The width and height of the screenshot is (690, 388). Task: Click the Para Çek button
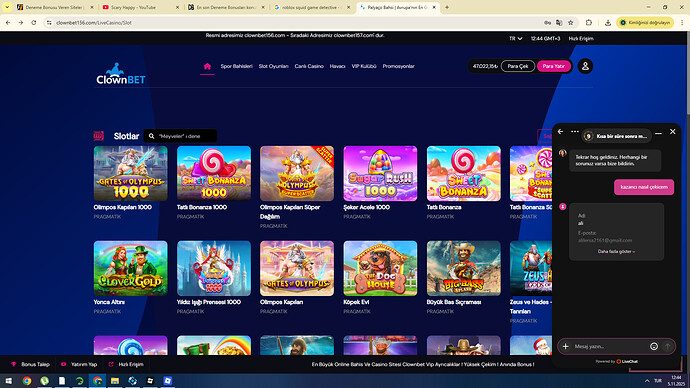click(x=518, y=66)
